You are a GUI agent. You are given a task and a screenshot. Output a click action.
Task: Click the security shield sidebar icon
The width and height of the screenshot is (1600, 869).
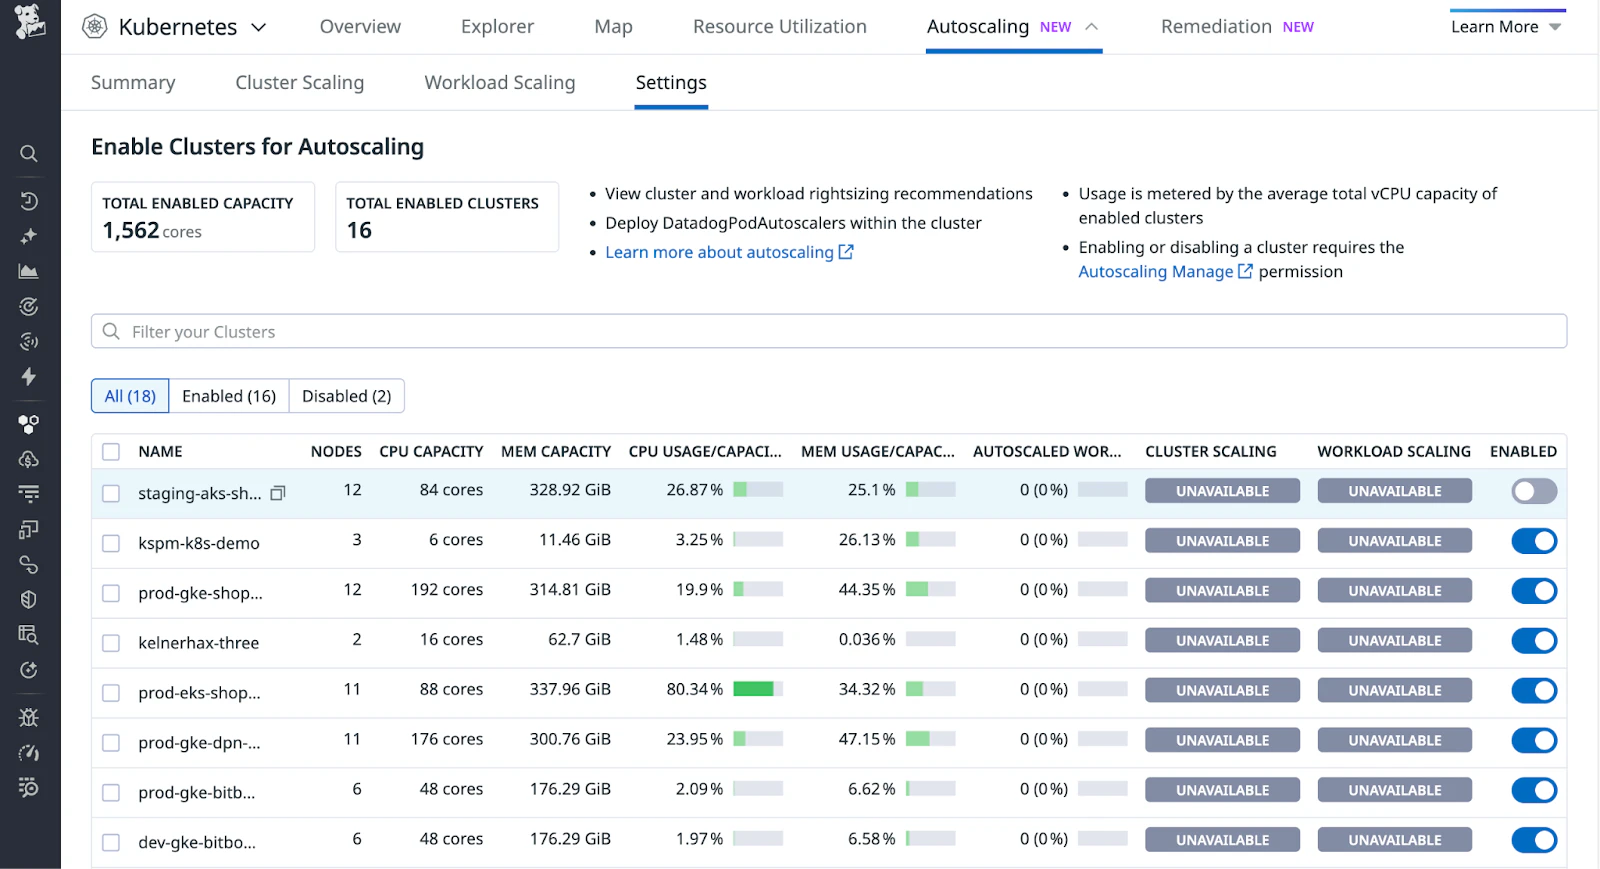click(x=29, y=600)
